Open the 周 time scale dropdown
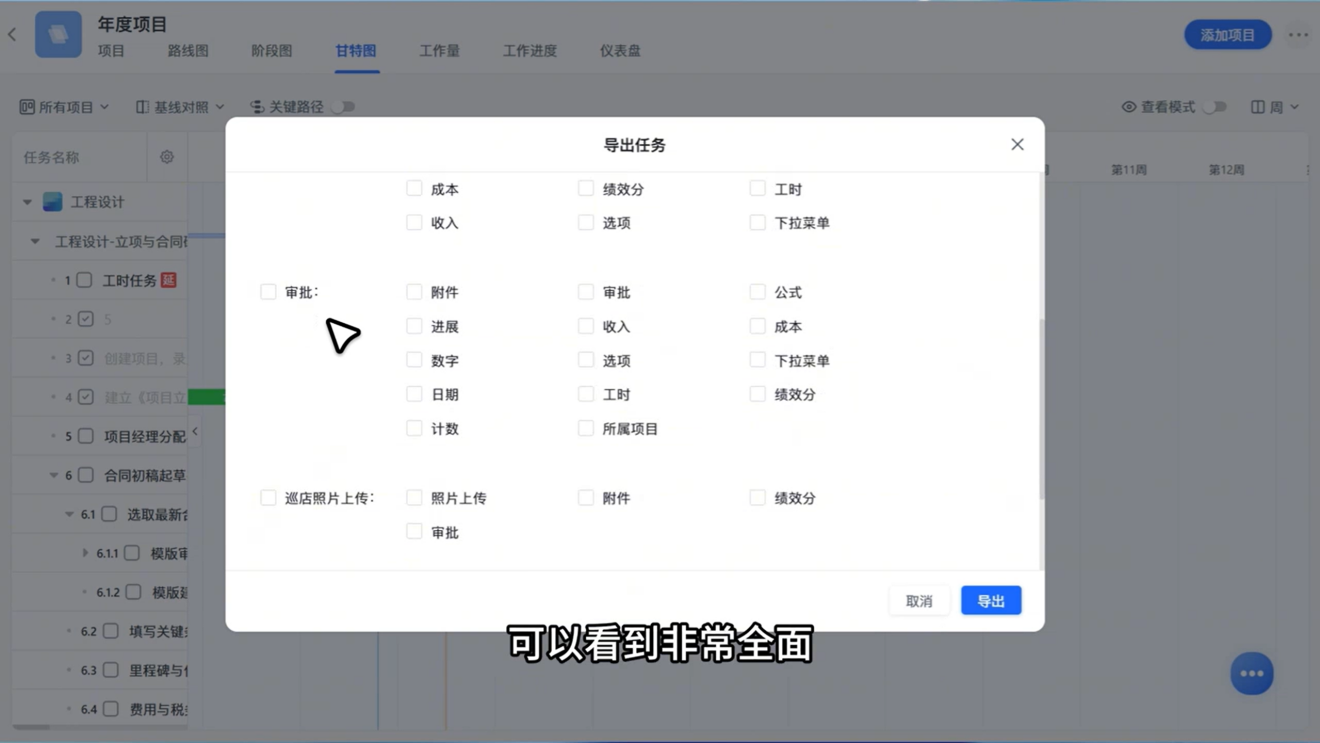 click(1275, 107)
